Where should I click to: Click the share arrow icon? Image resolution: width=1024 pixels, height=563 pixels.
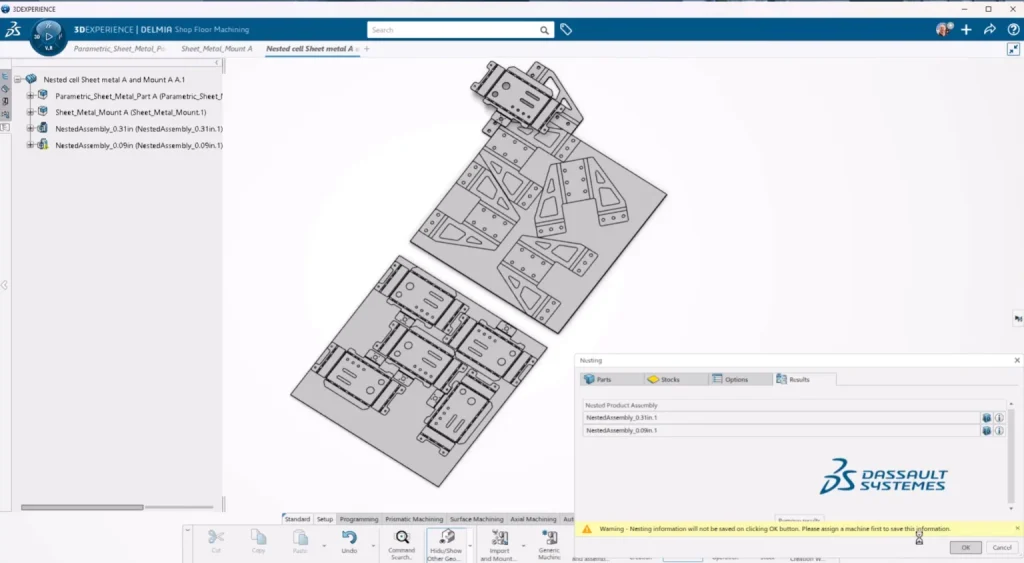990,29
